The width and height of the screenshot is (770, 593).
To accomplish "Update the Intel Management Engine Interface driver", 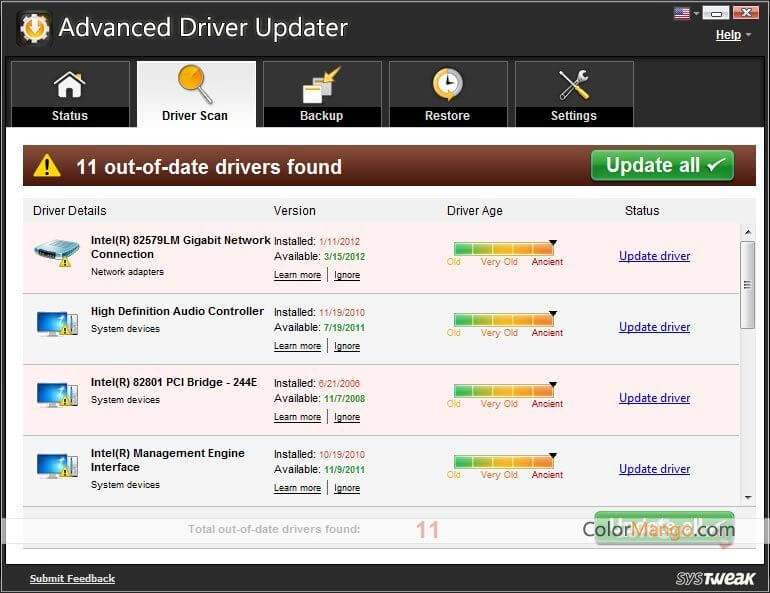I will click(x=654, y=469).
